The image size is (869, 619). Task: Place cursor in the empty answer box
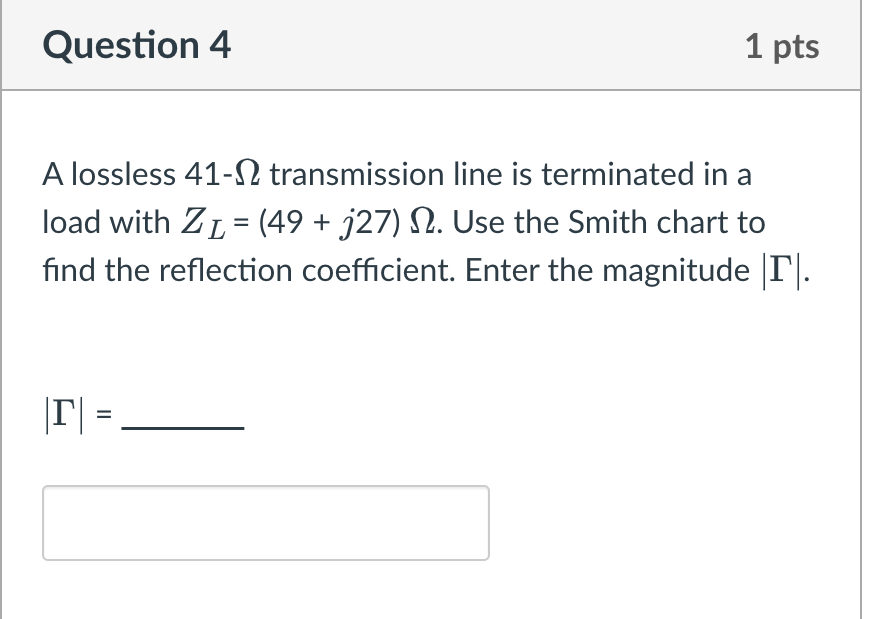(265, 522)
